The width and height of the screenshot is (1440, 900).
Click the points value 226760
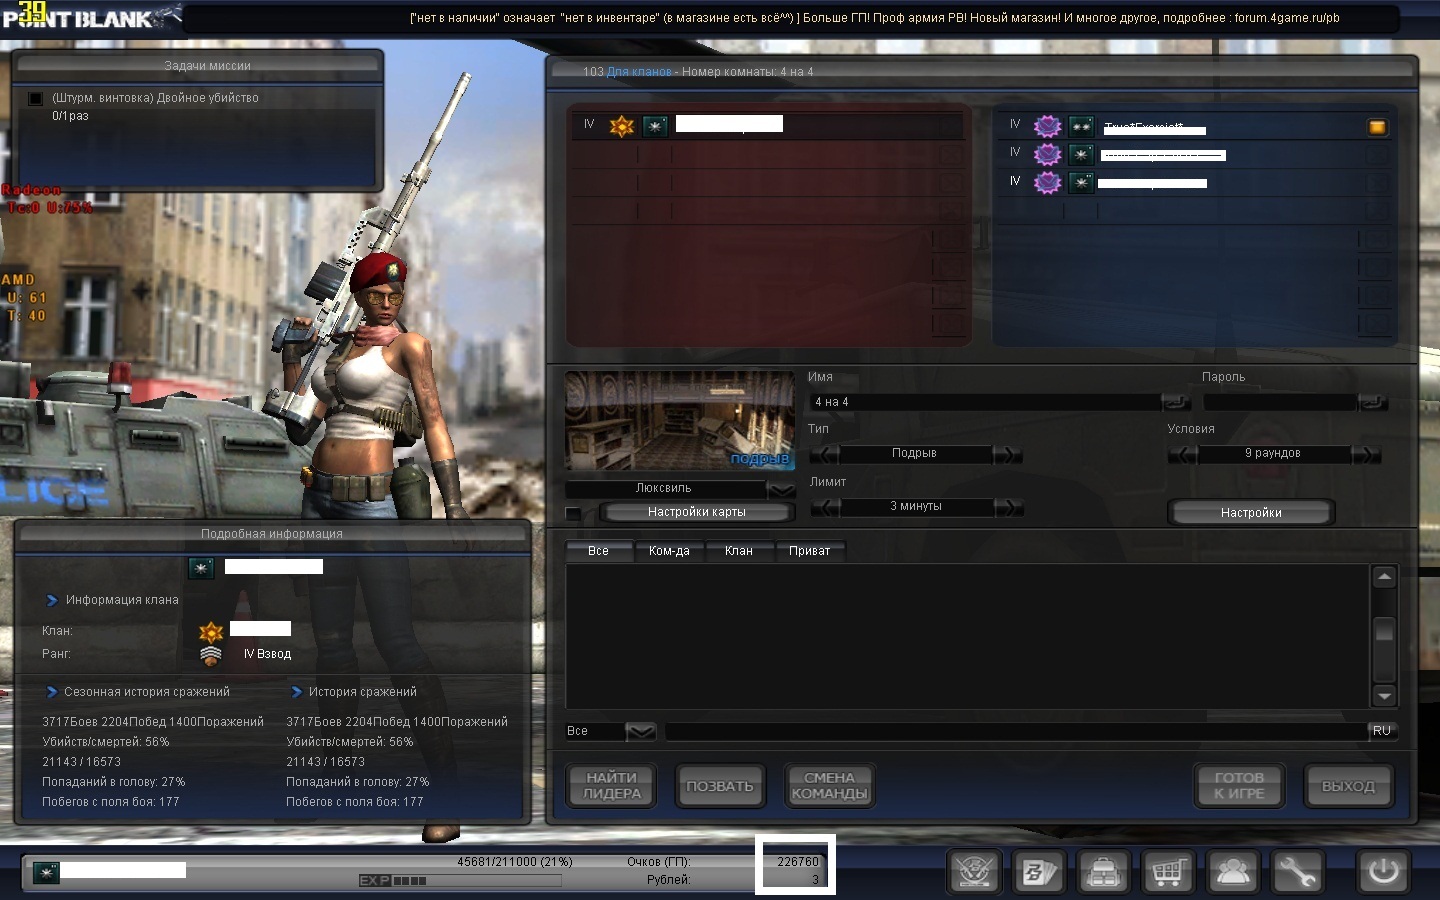pyautogui.click(x=798, y=862)
